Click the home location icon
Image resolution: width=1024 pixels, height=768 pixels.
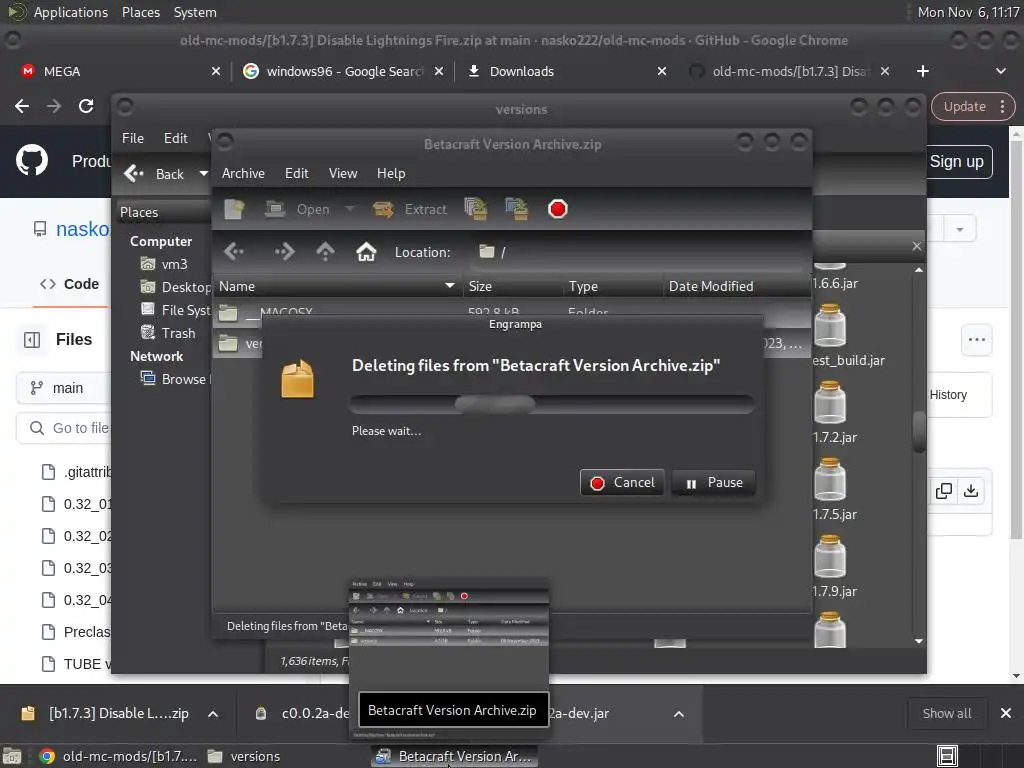point(366,251)
